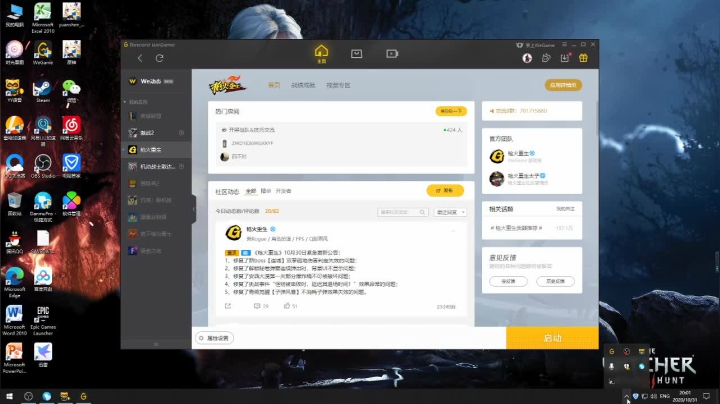Collapse the sidebar with the side handle
Image resolution: width=720 pixels, height=404 pixels.
click(193, 209)
